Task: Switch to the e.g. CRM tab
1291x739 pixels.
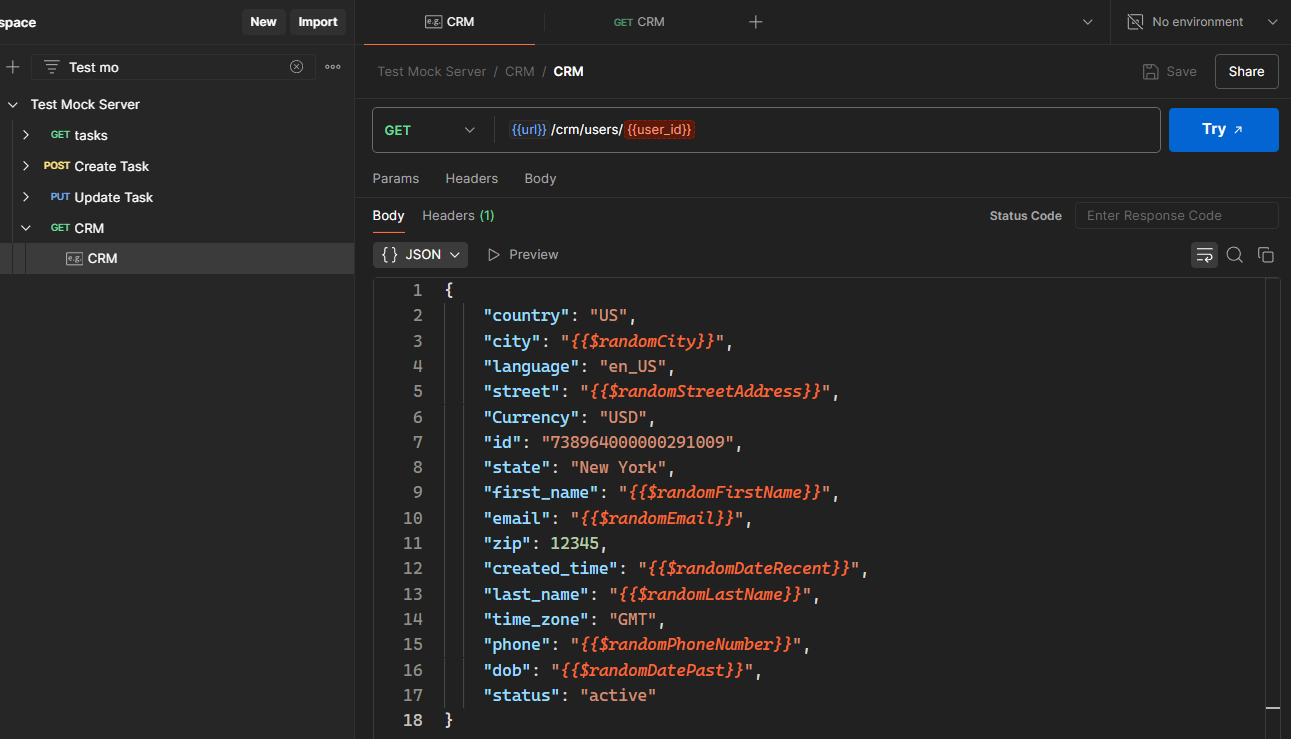Action: pyautogui.click(x=449, y=22)
